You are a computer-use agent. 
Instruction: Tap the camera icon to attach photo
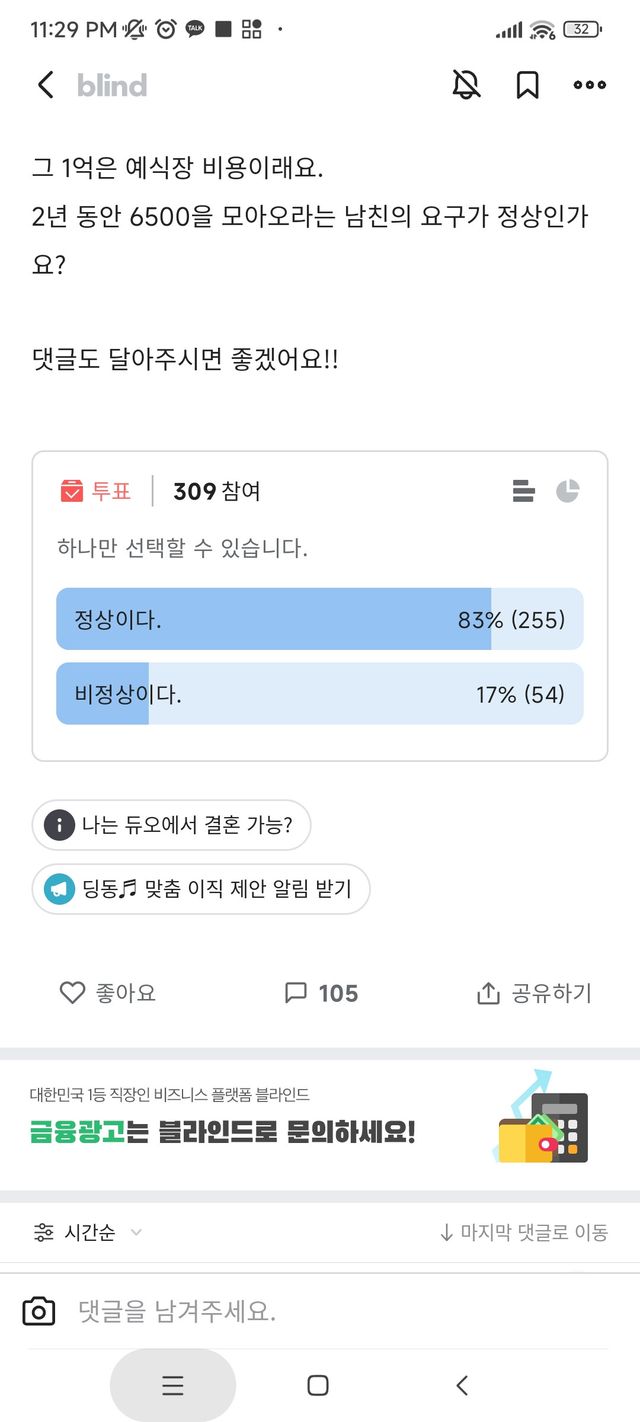39,1311
